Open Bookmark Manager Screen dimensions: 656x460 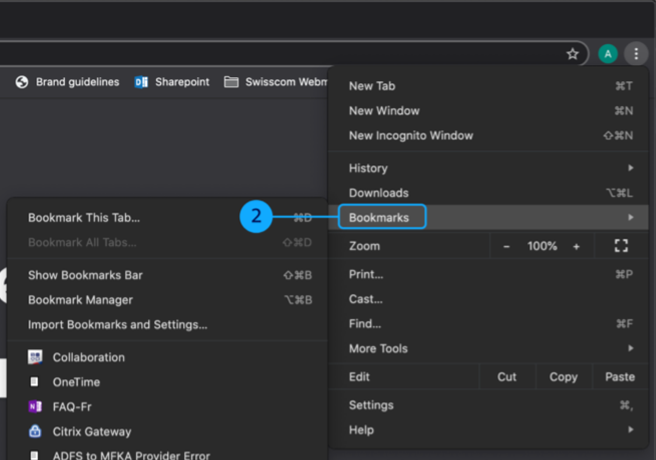click(80, 300)
